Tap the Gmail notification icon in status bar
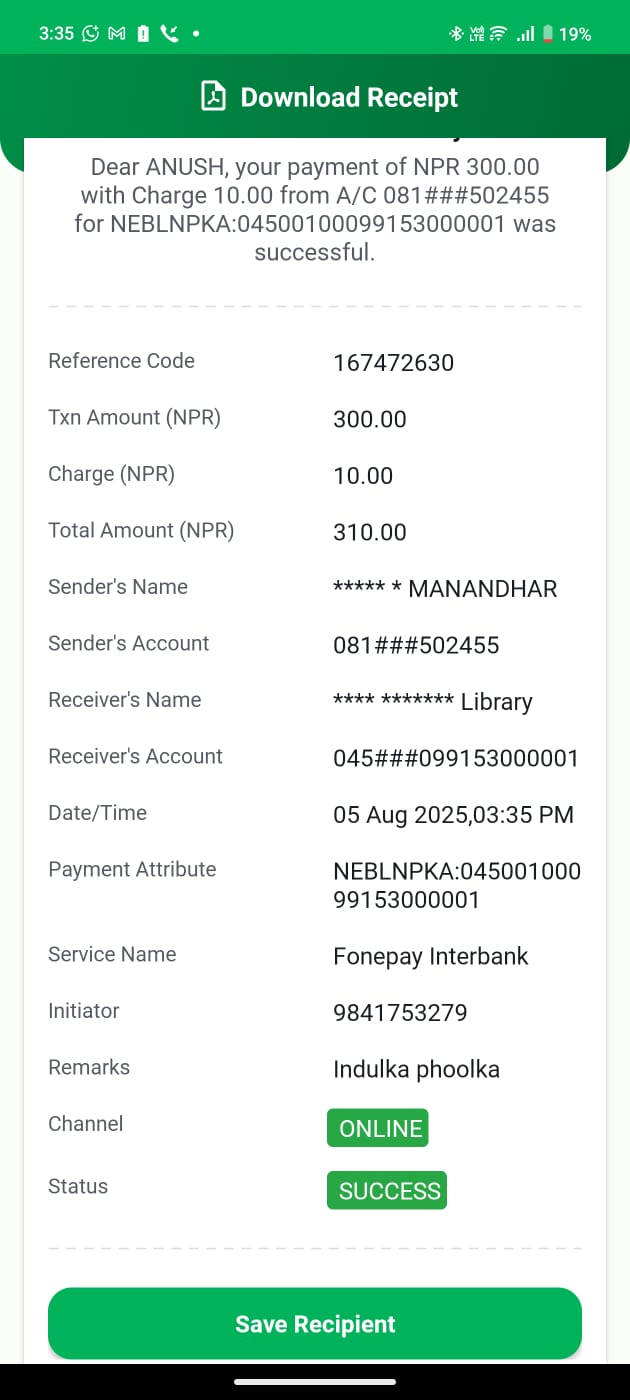Image resolution: width=630 pixels, height=1400 pixels. (117, 34)
